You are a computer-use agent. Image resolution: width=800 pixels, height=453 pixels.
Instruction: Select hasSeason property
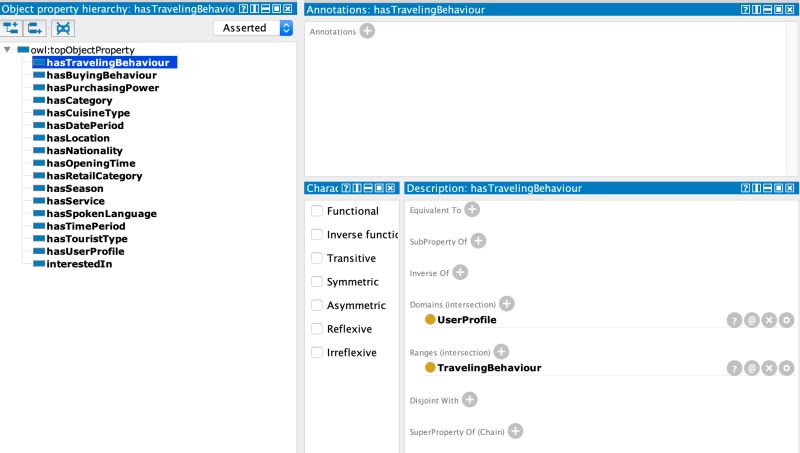click(74, 188)
